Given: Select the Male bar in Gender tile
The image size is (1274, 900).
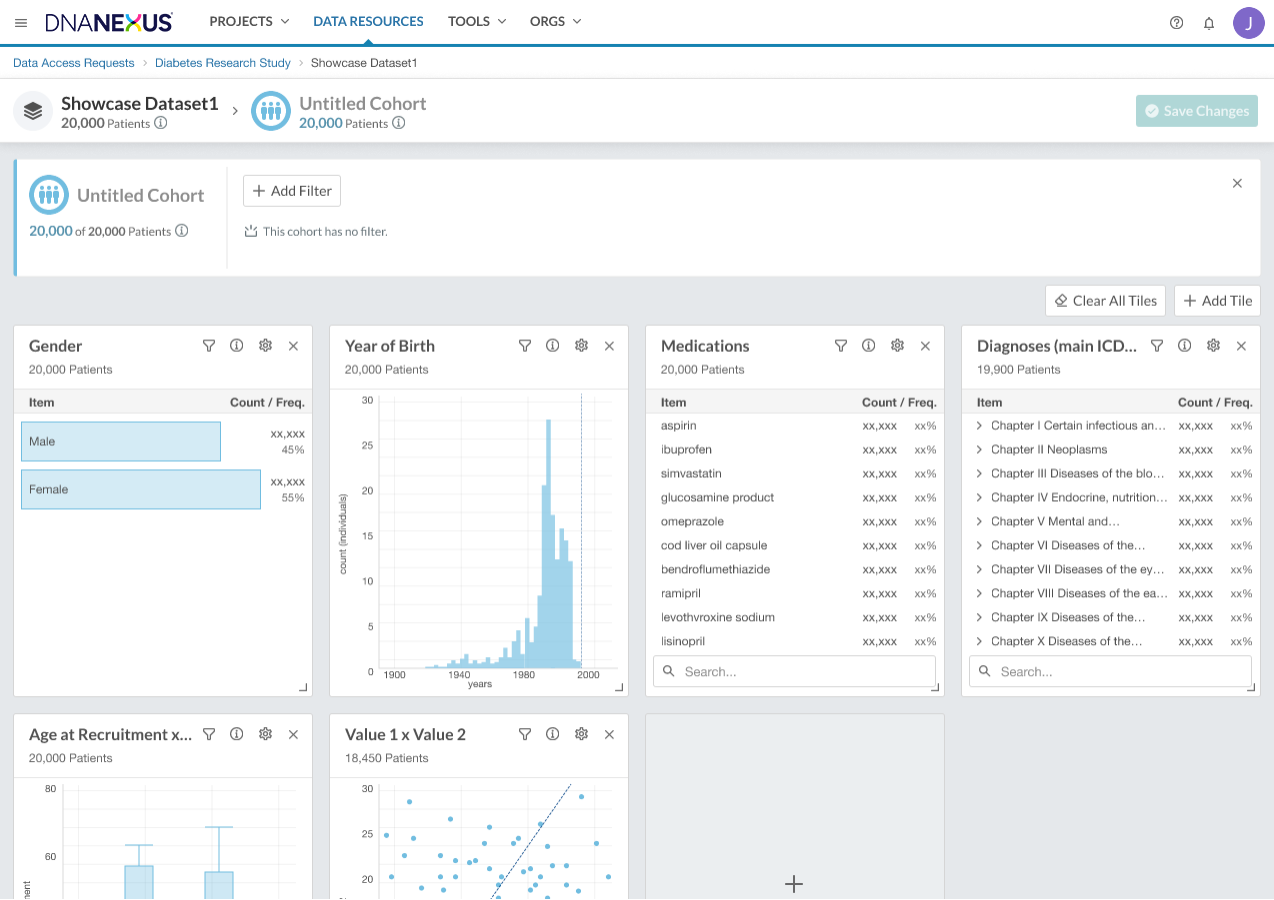Looking at the screenshot, I should (121, 441).
